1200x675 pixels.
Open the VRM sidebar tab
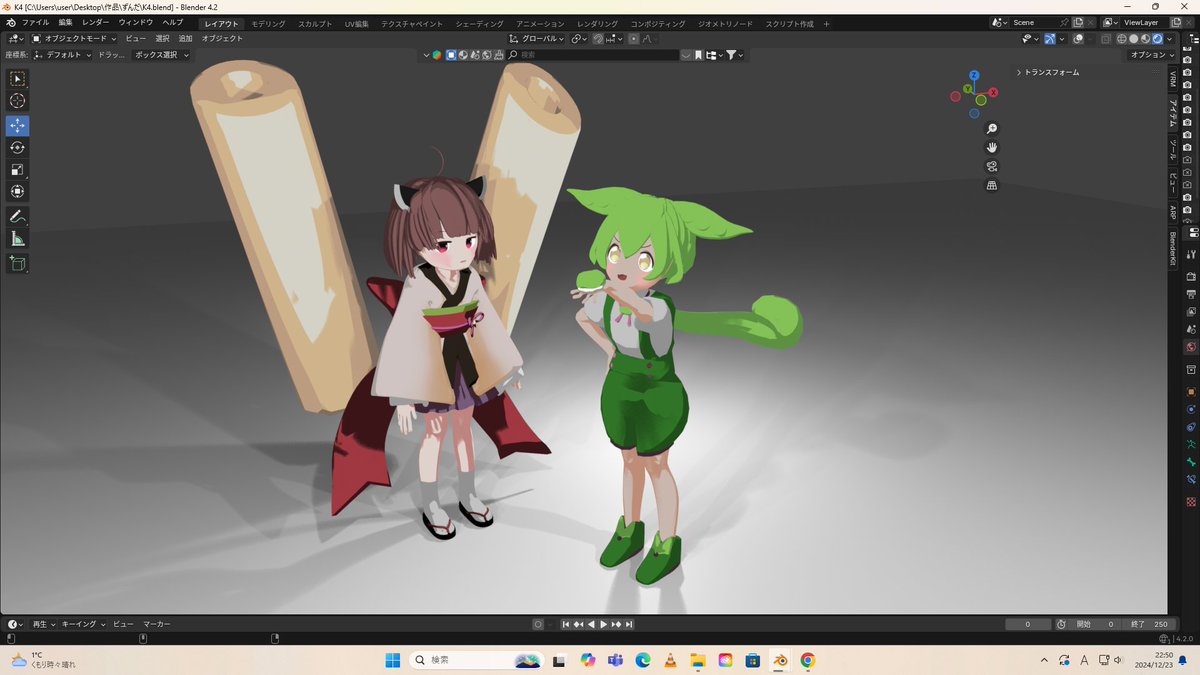[x=1173, y=80]
